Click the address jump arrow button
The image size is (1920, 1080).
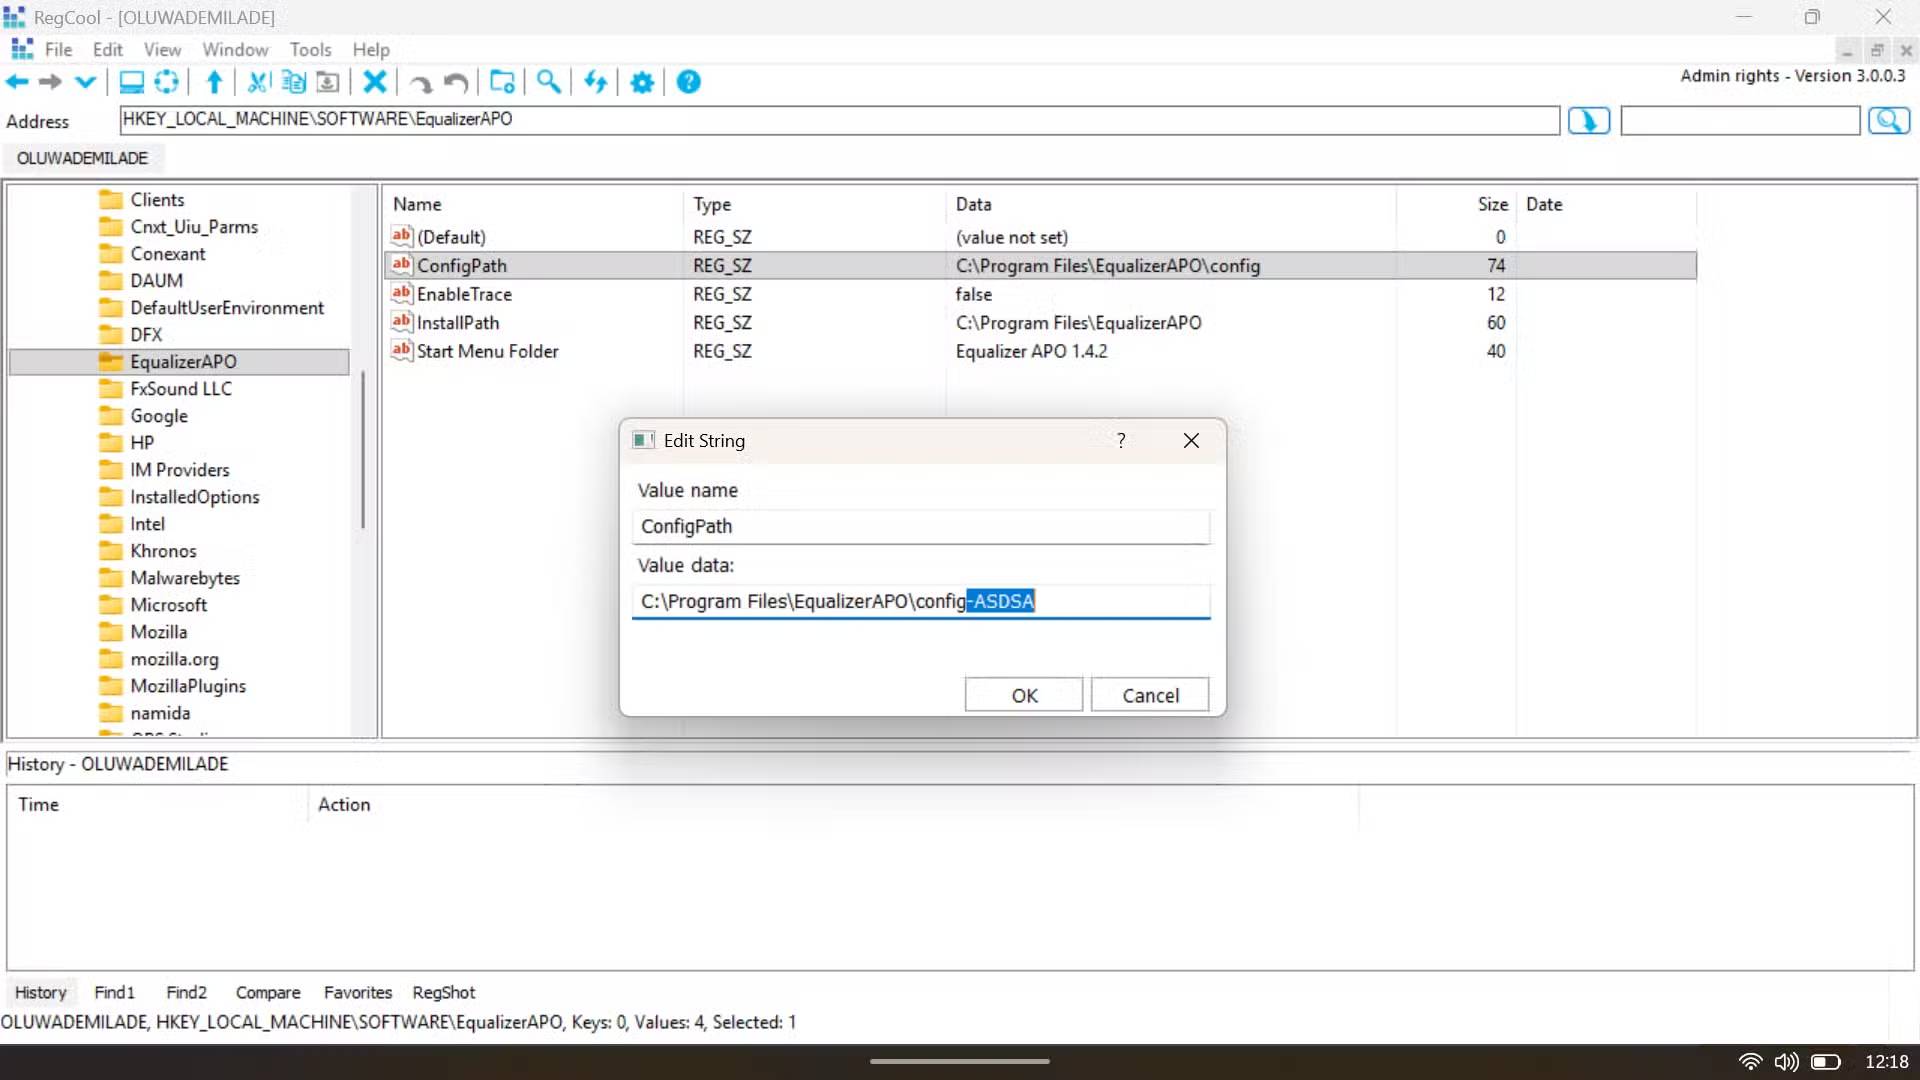tap(1588, 120)
